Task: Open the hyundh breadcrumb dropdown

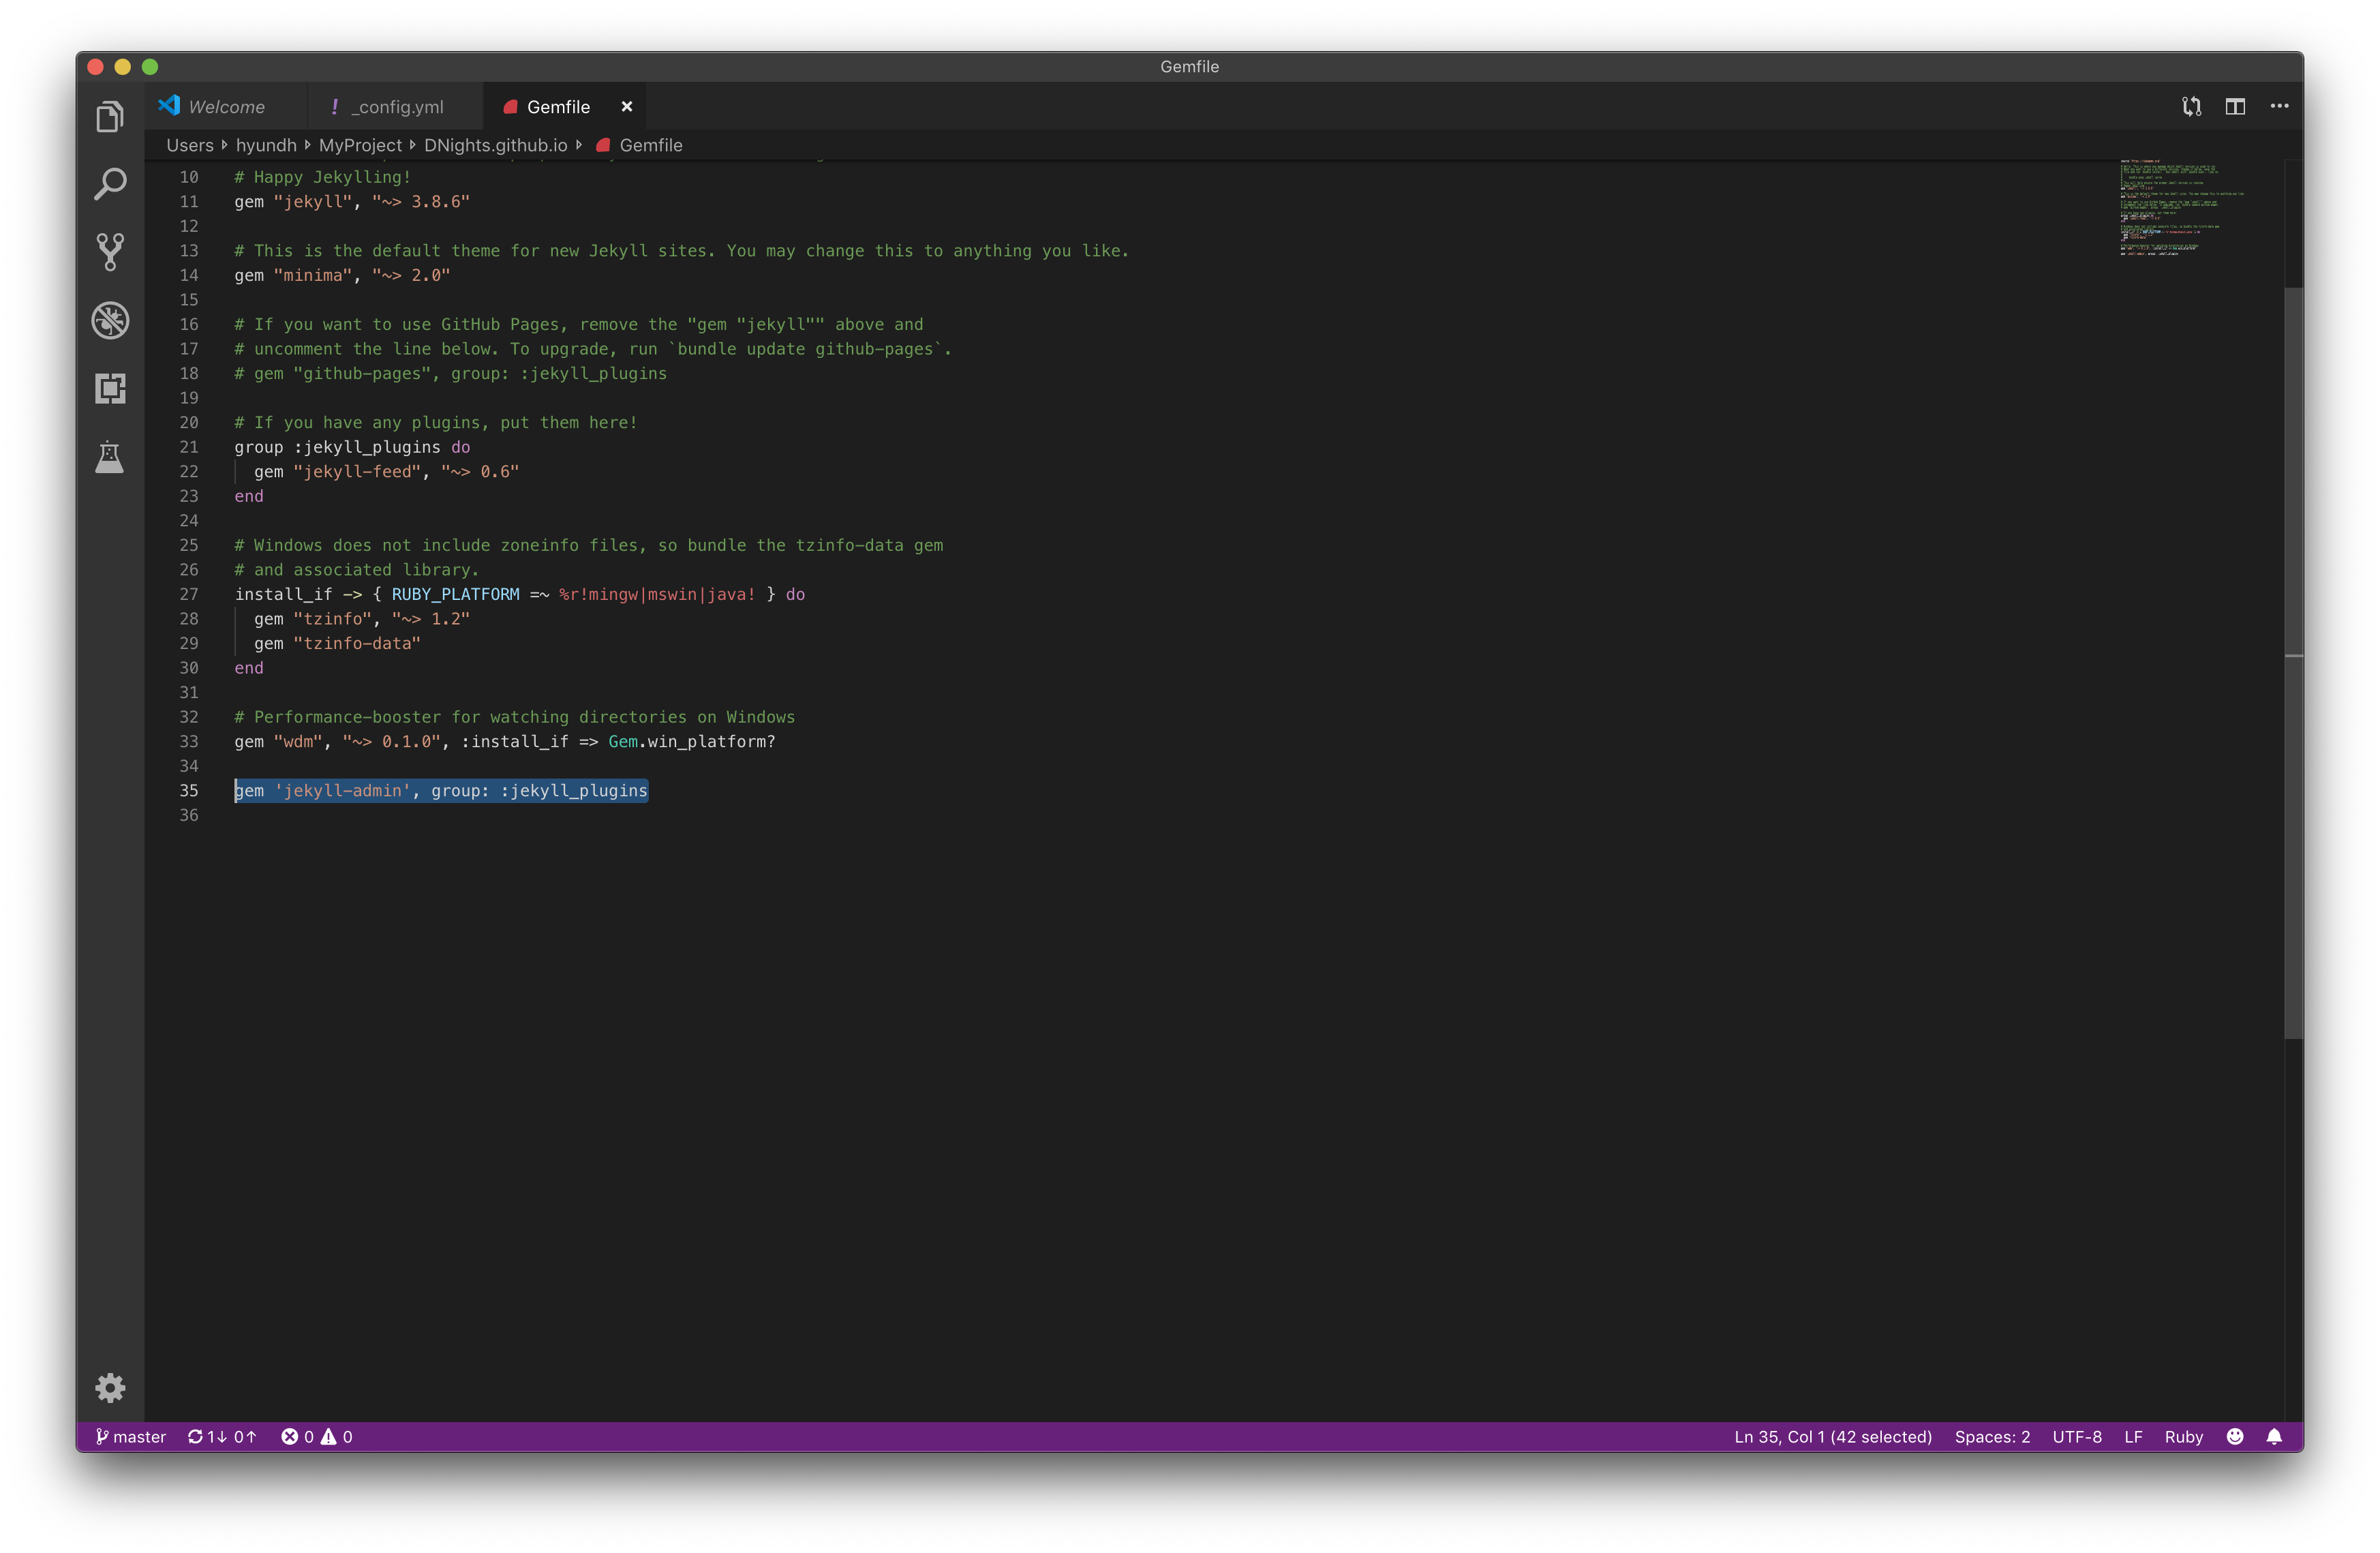Action: 265,145
